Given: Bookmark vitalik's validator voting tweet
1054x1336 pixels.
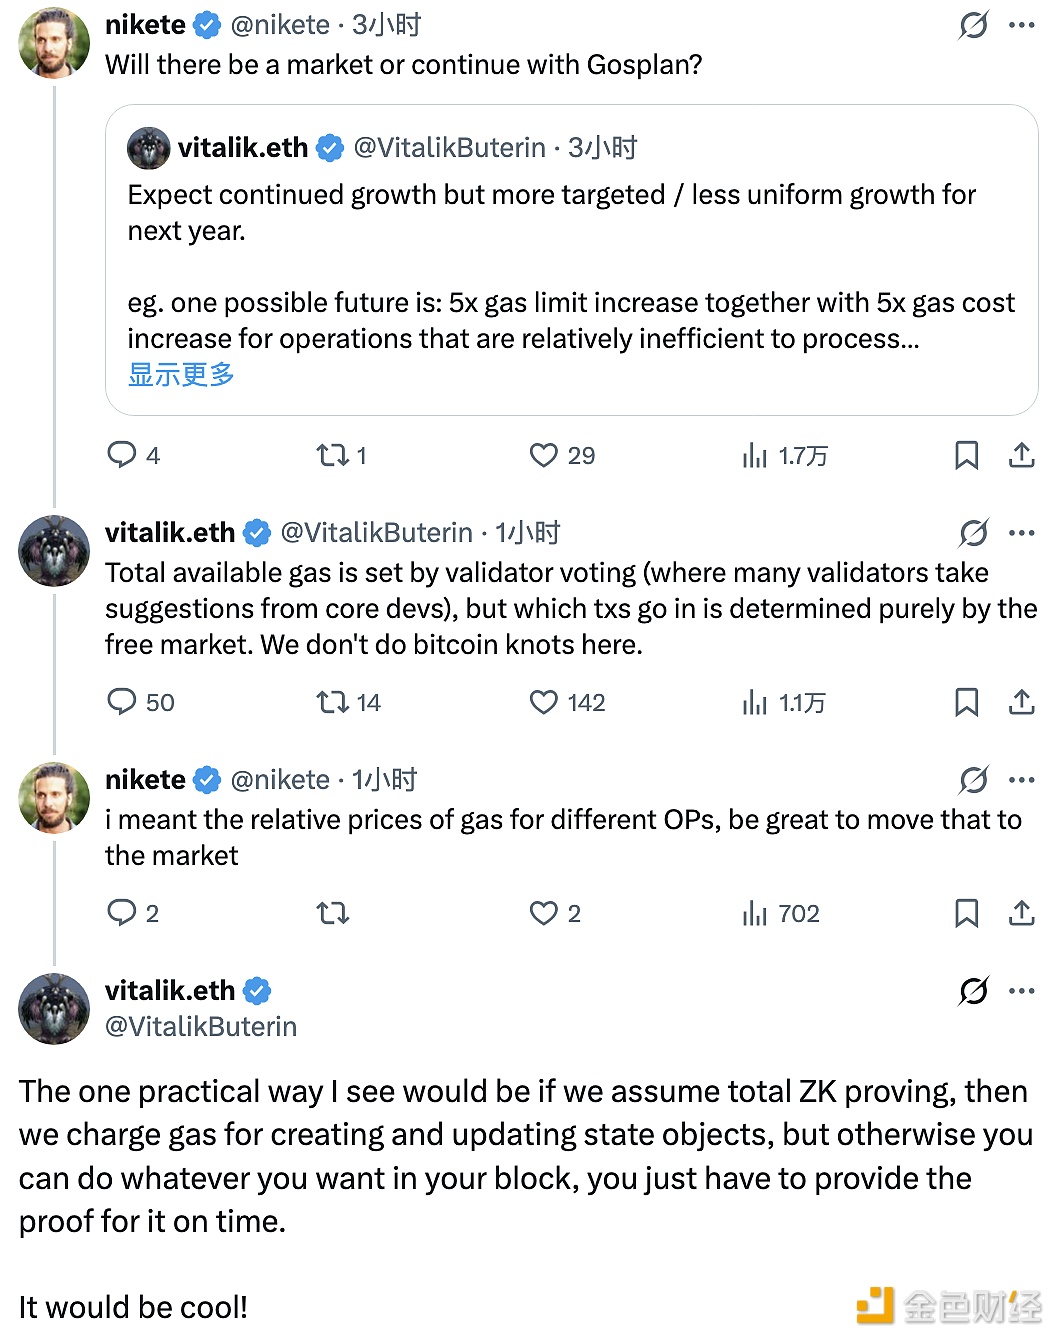Looking at the screenshot, I should click(966, 703).
